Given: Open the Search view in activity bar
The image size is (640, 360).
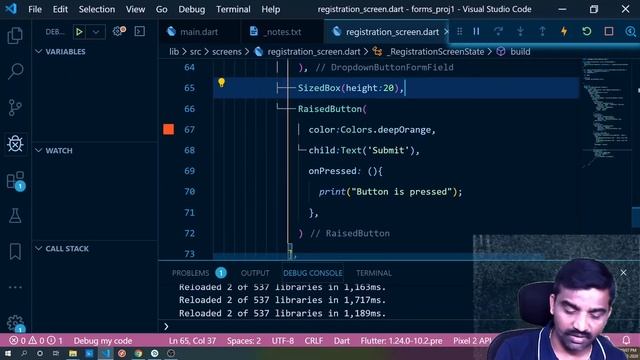Looking at the screenshot, I should point(15,71).
